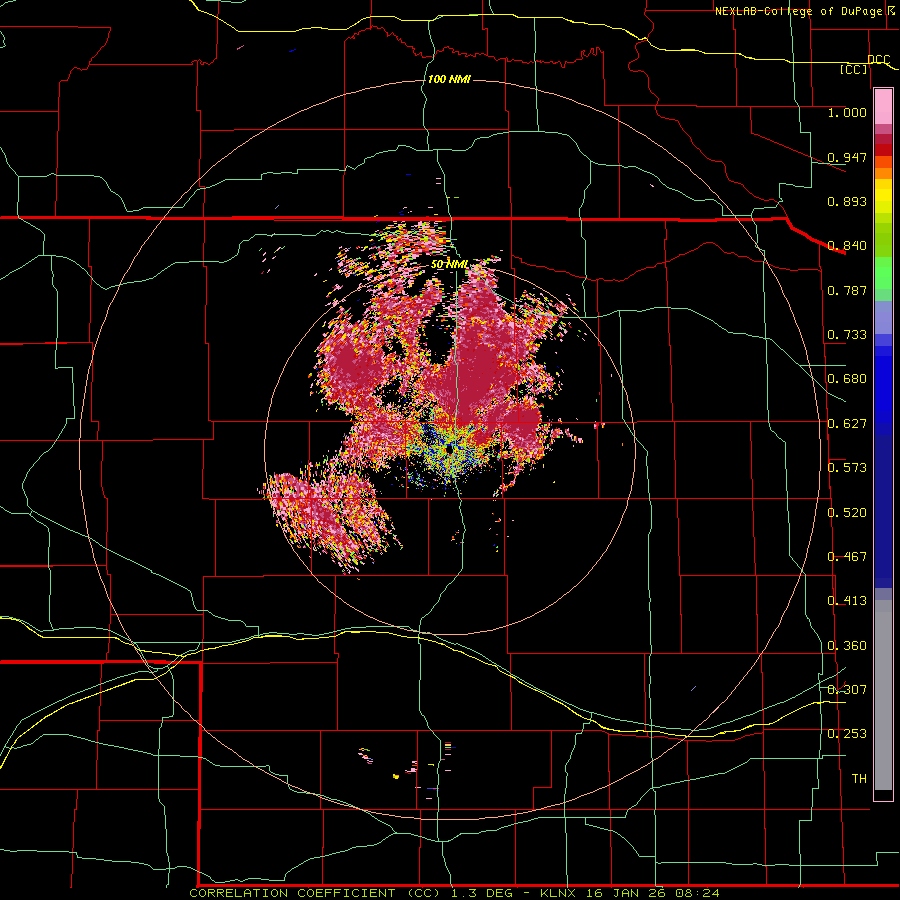Click the radar site center dot
Screen dimensions: 900x900
(450, 450)
